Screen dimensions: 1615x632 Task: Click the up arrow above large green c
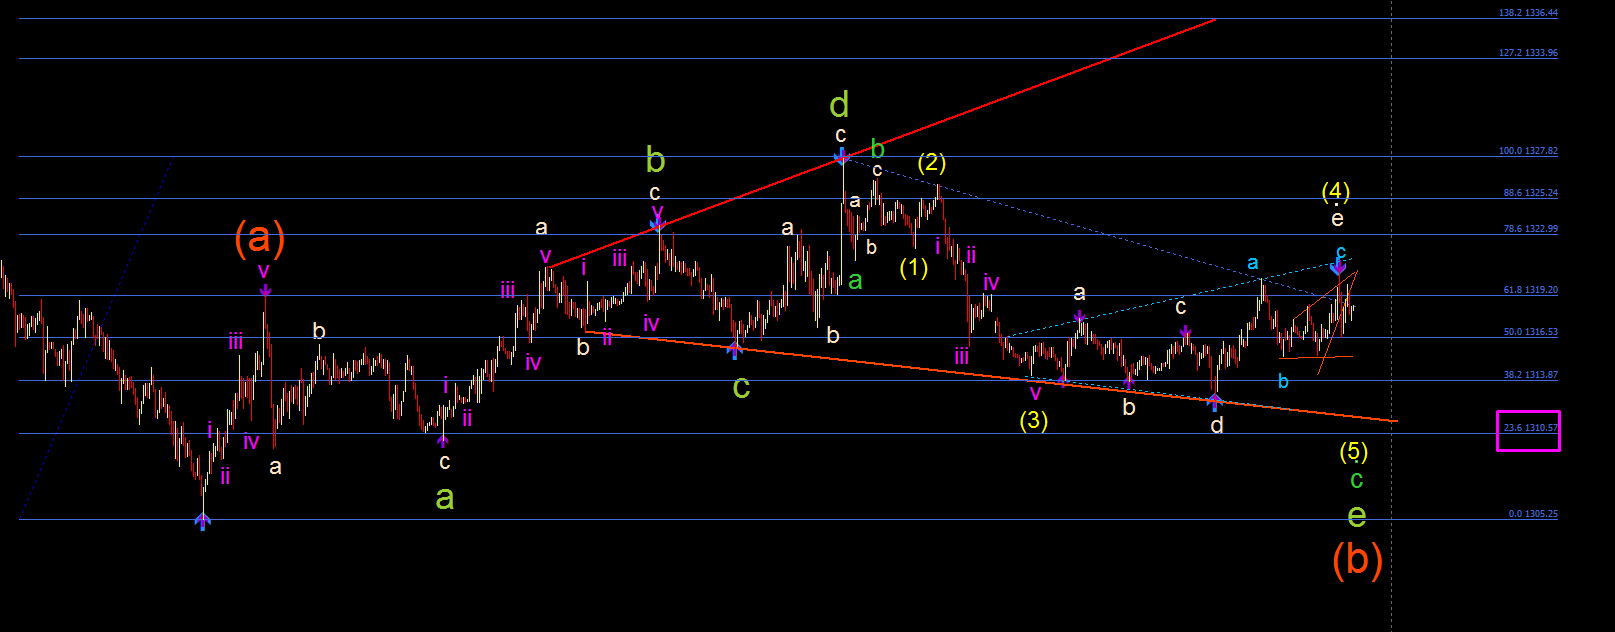pos(734,349)
